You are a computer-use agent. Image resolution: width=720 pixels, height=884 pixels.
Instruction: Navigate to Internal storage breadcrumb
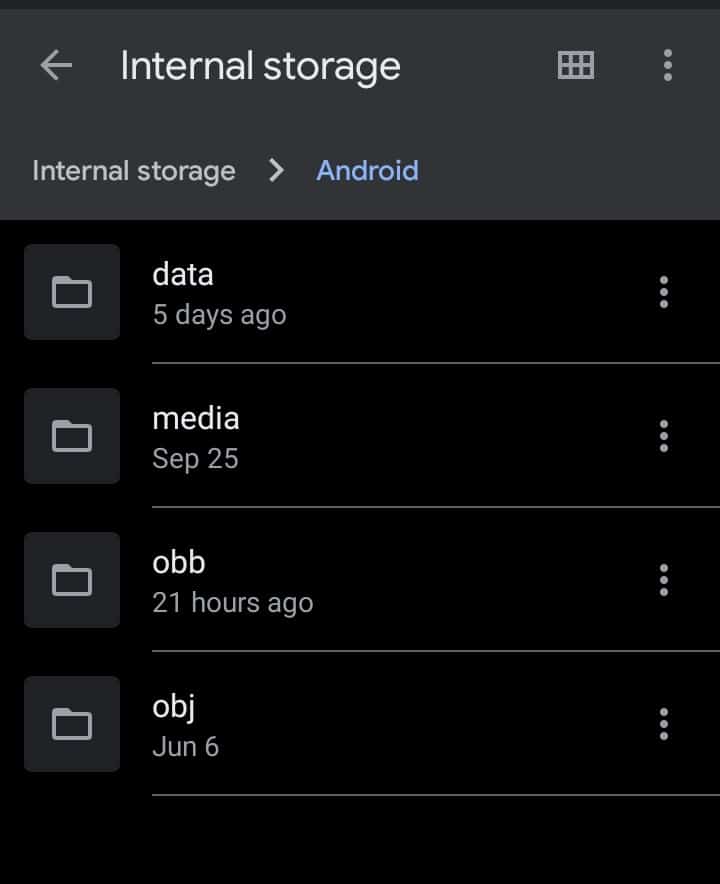coord(134,171)
